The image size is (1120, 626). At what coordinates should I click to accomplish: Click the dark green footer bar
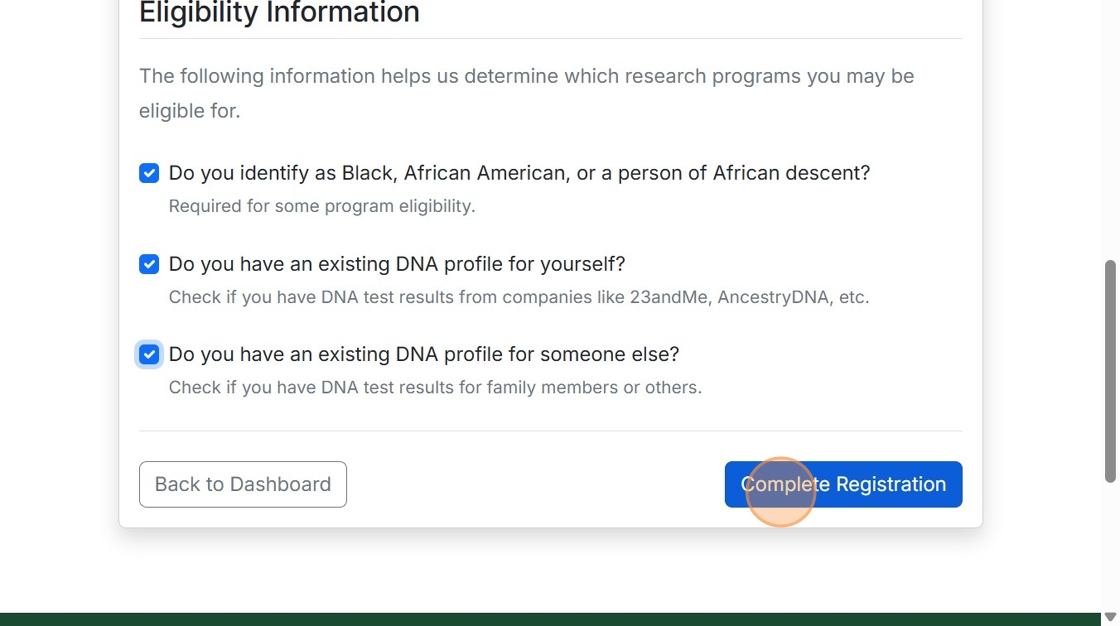click(x=550, y=619)
